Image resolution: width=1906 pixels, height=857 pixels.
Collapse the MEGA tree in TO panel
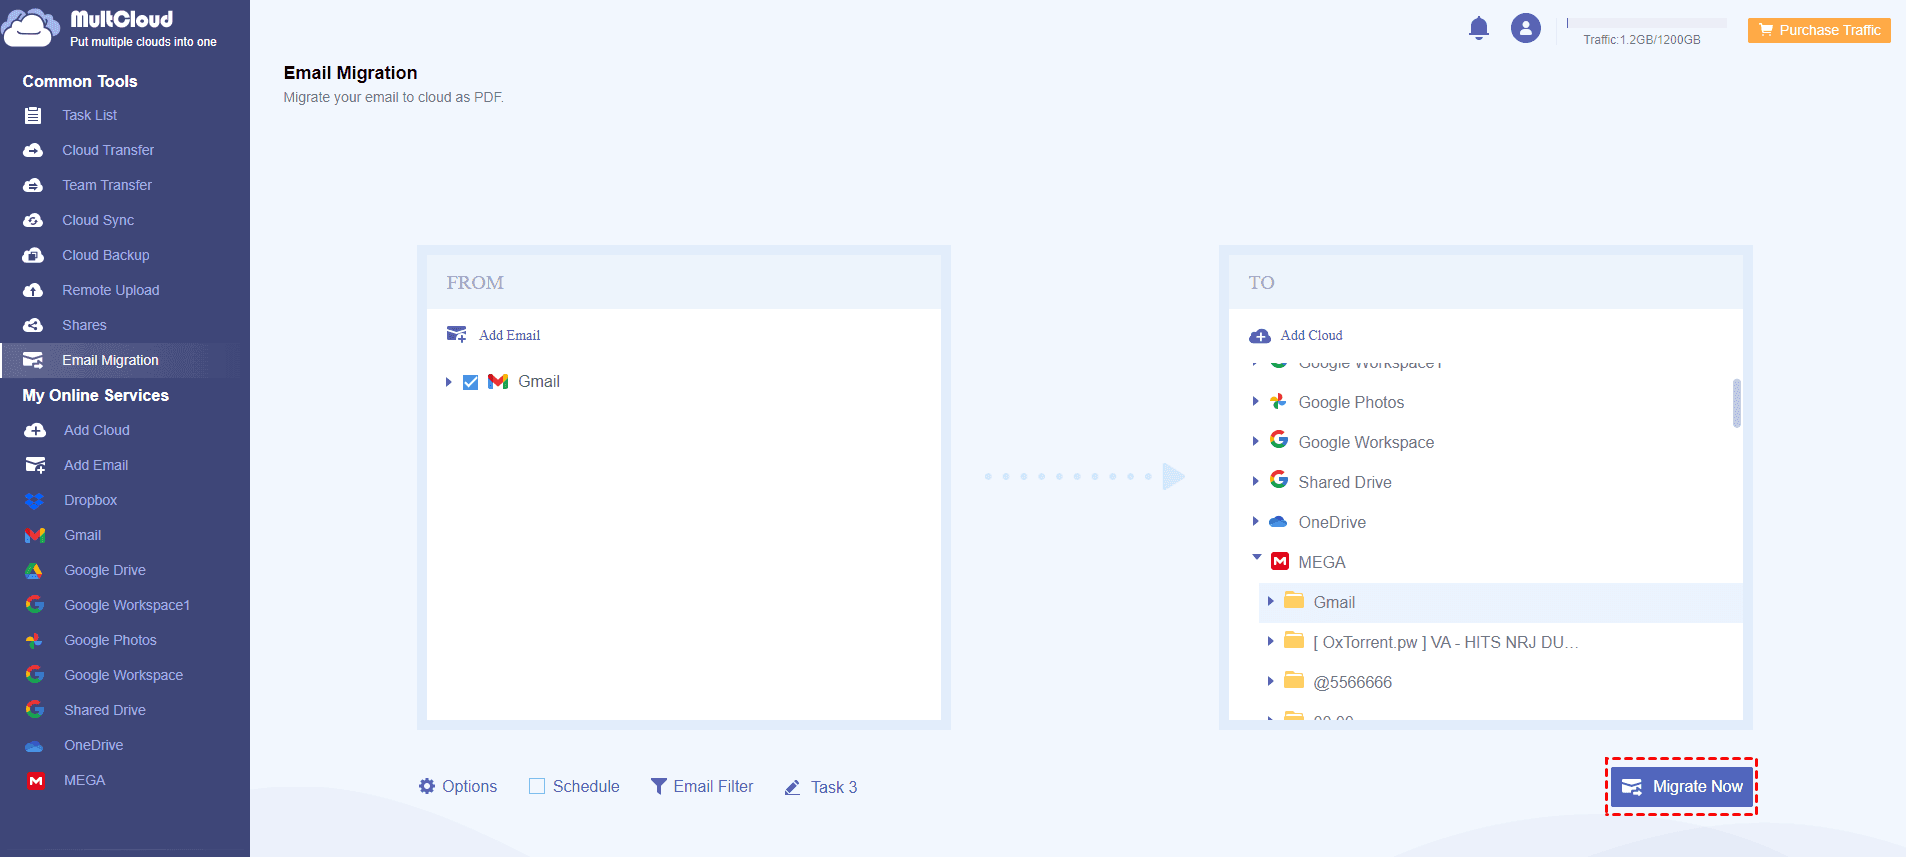click(x=1257, y=557)
